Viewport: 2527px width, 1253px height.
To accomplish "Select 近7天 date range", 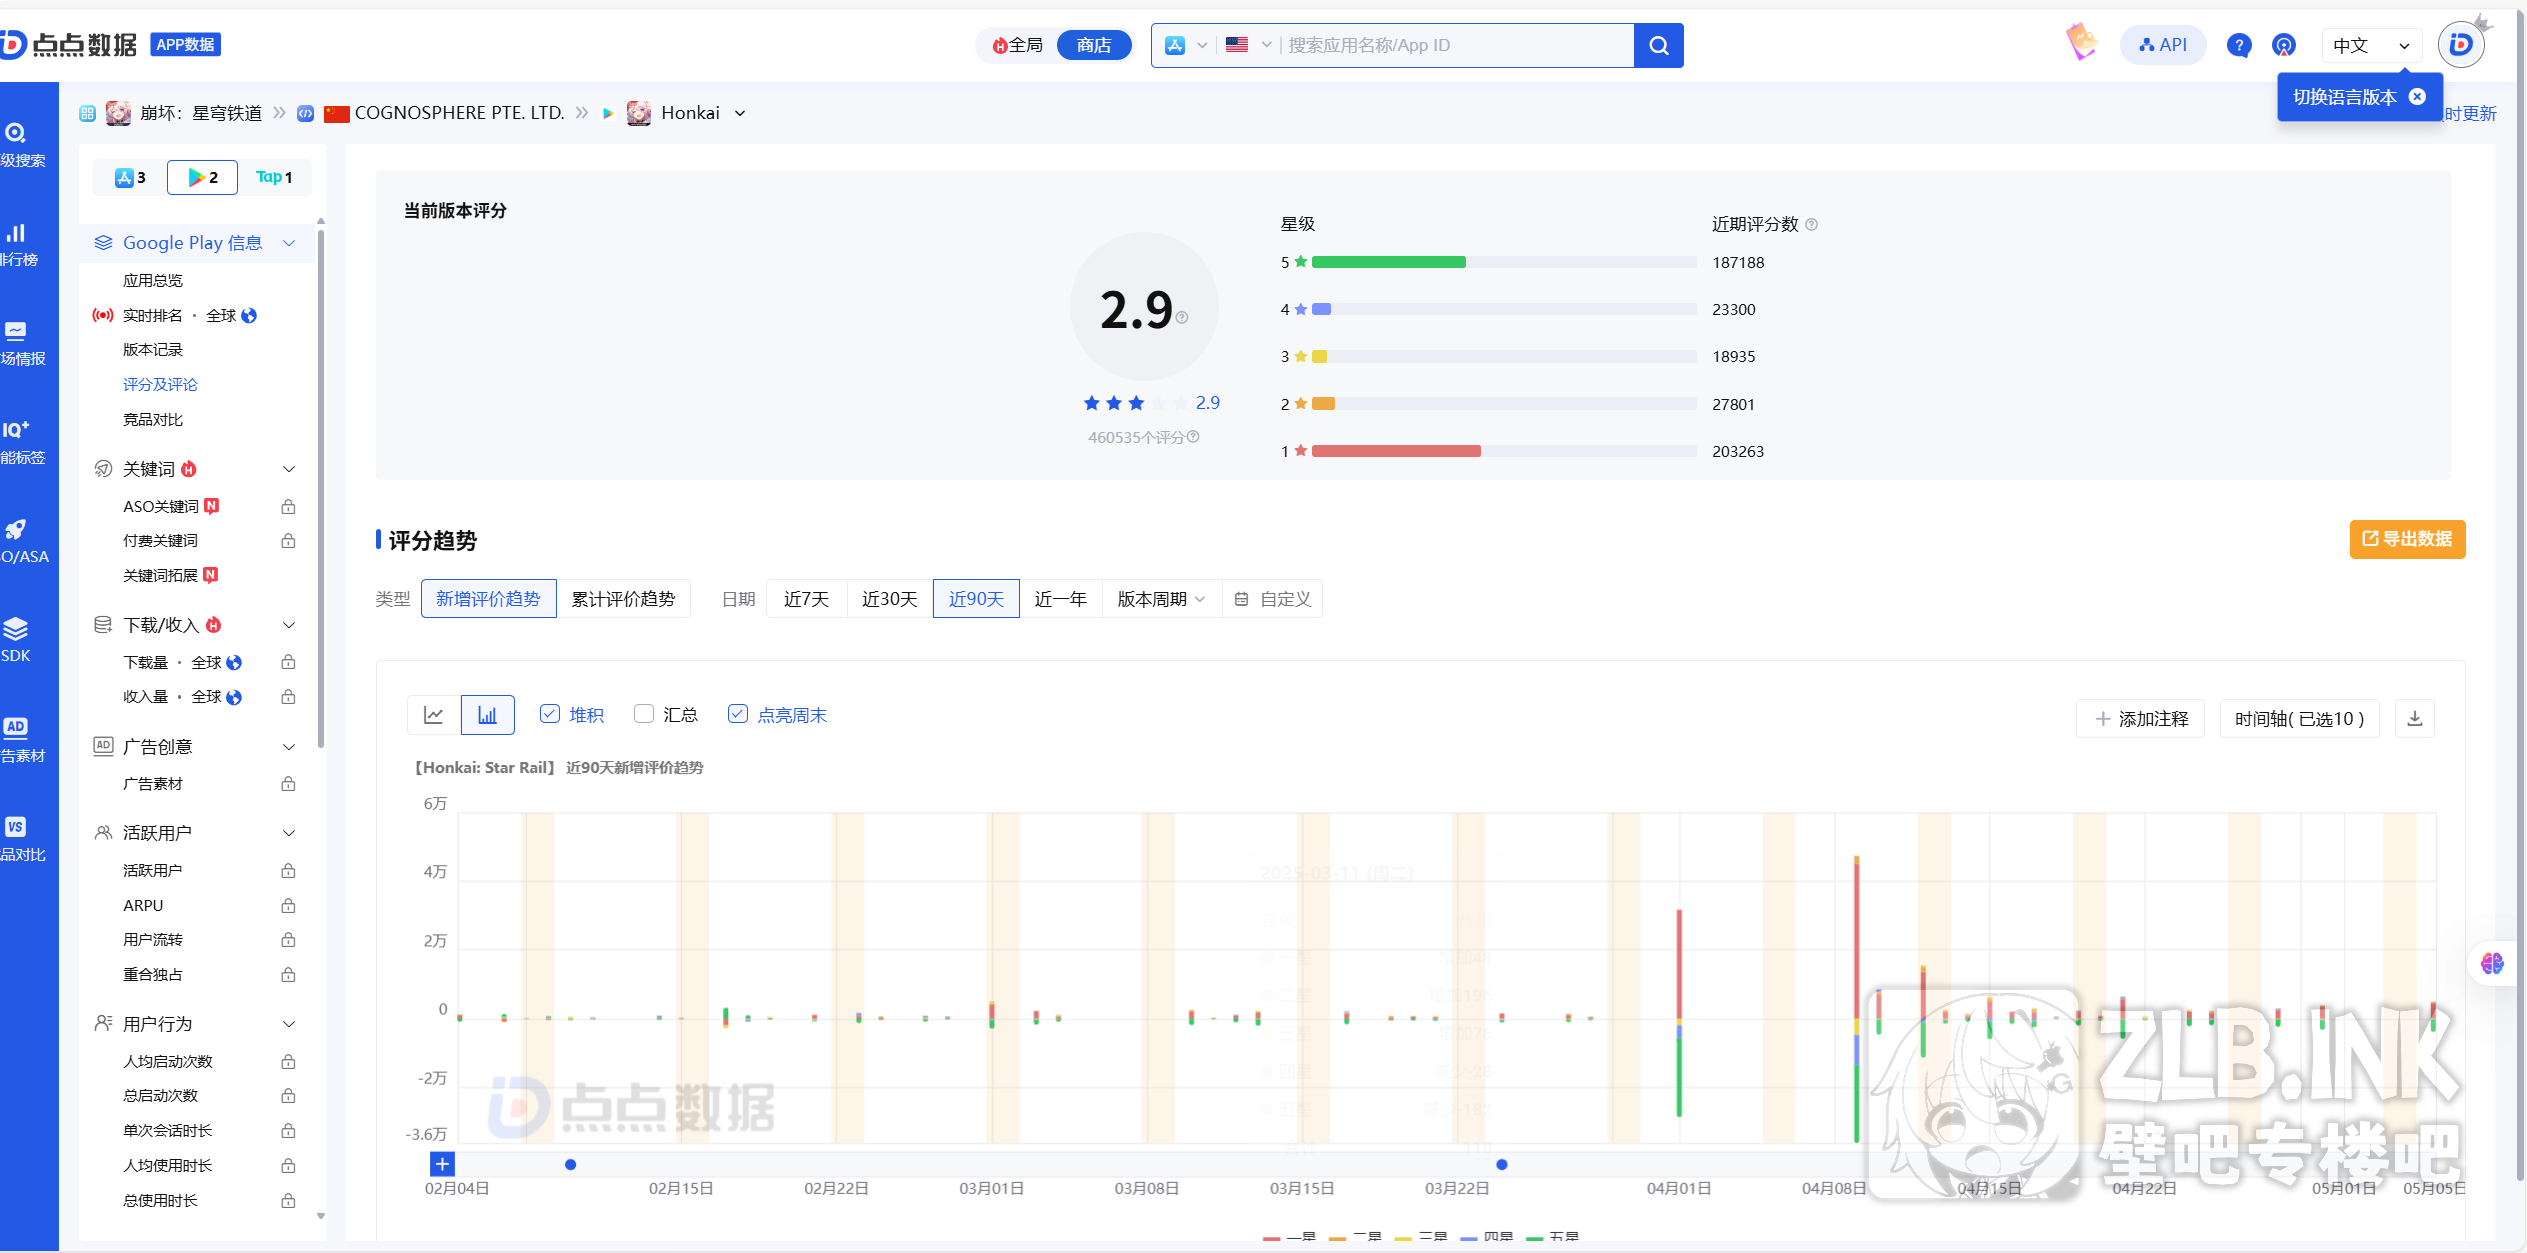I will 806,599.
